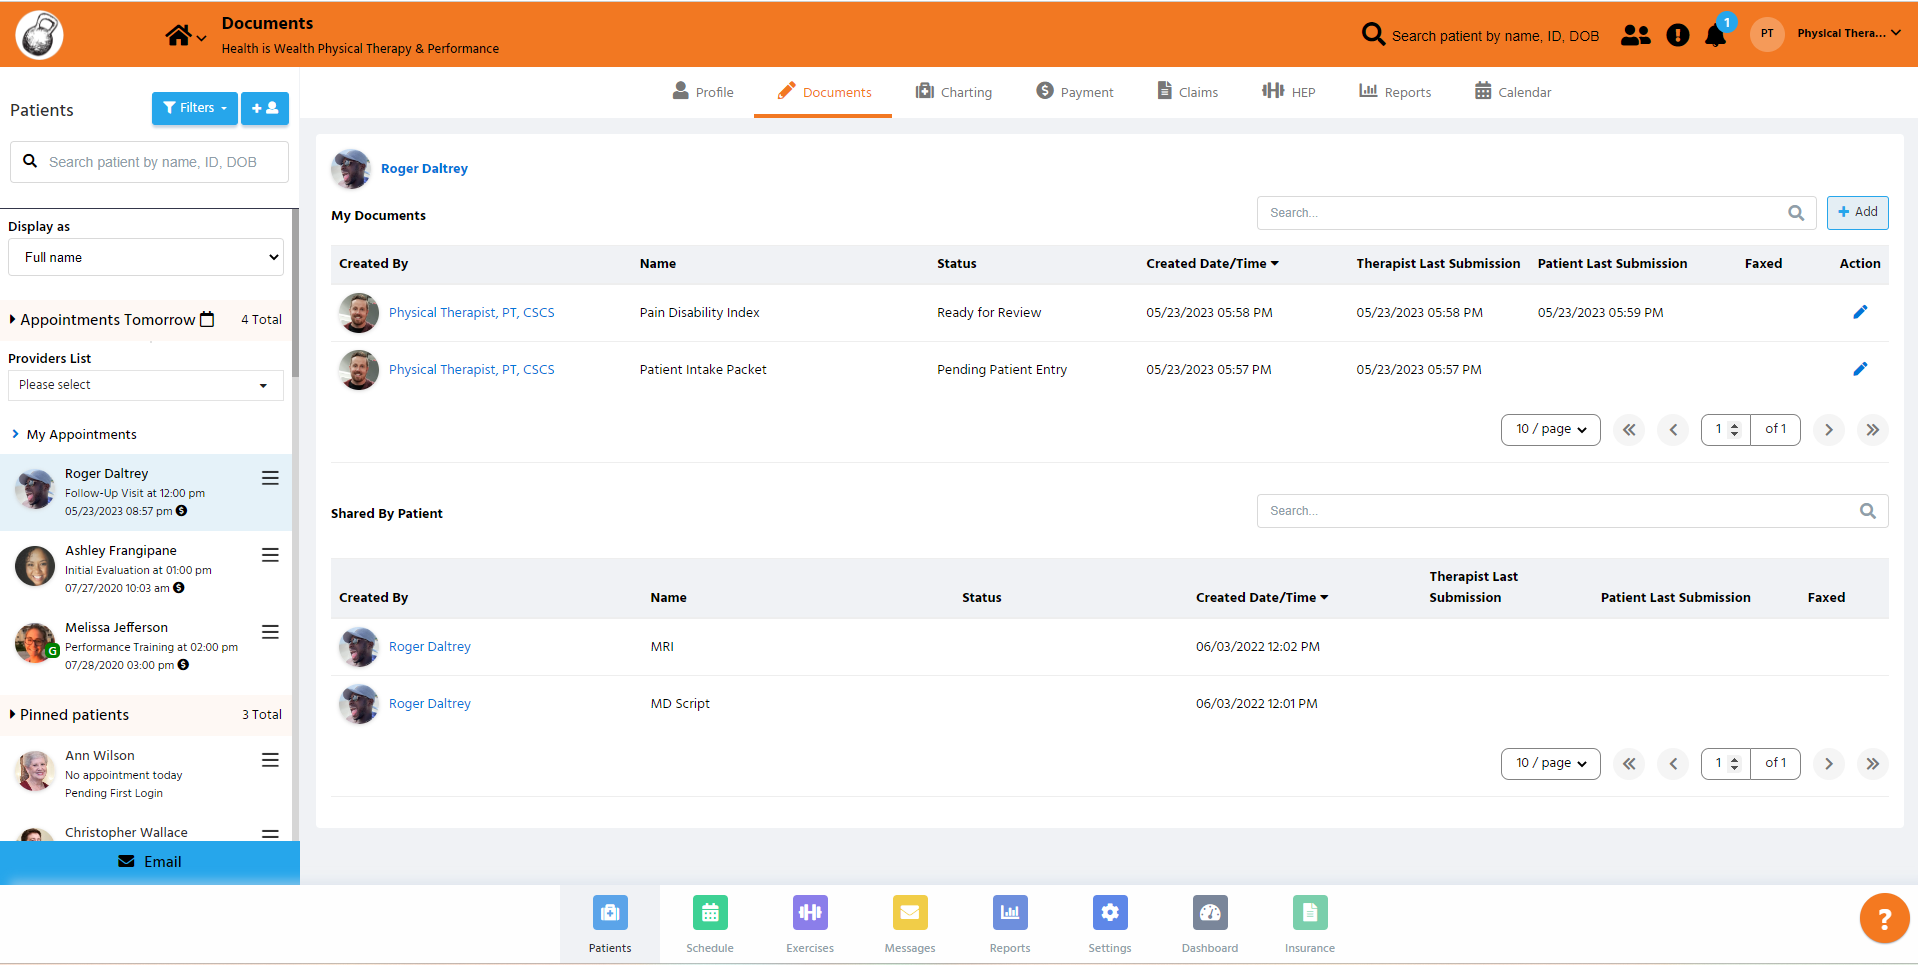Click the header search magnifier icon
This screenshot has height=965, width=1918.
click(1373, 35)
